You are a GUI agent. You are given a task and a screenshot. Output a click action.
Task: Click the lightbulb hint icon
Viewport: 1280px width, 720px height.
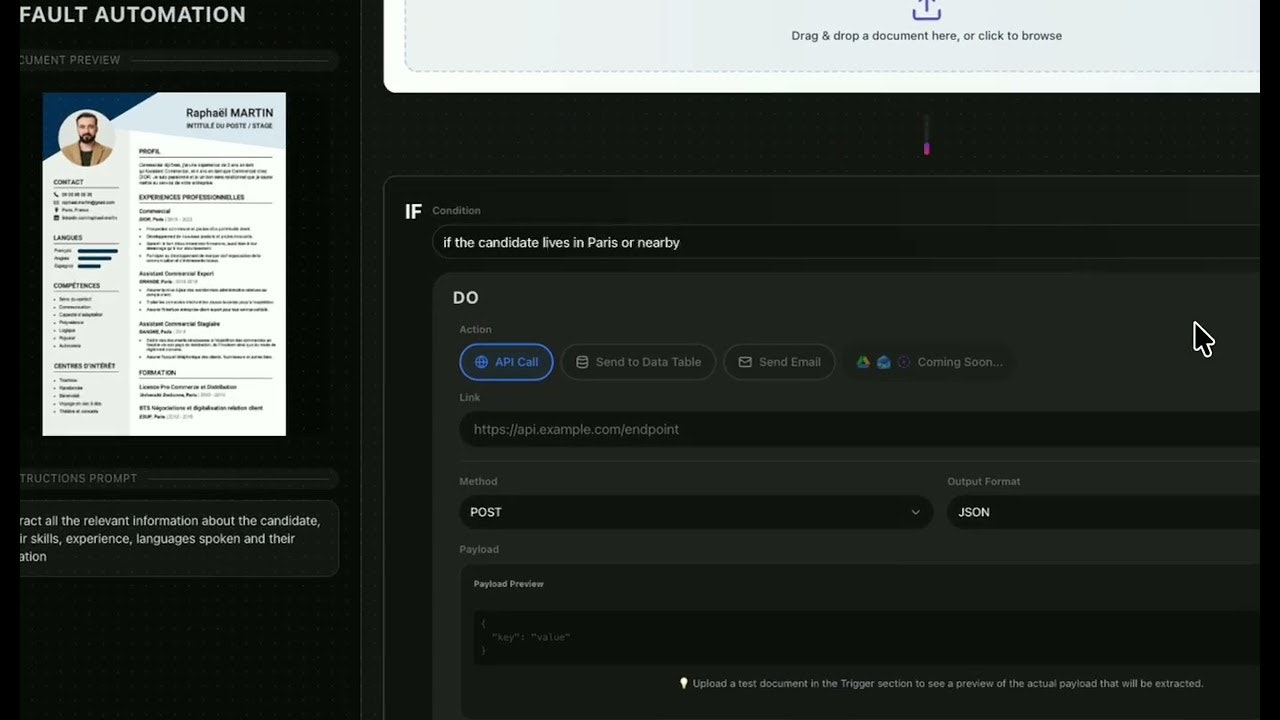pos(684,684)
